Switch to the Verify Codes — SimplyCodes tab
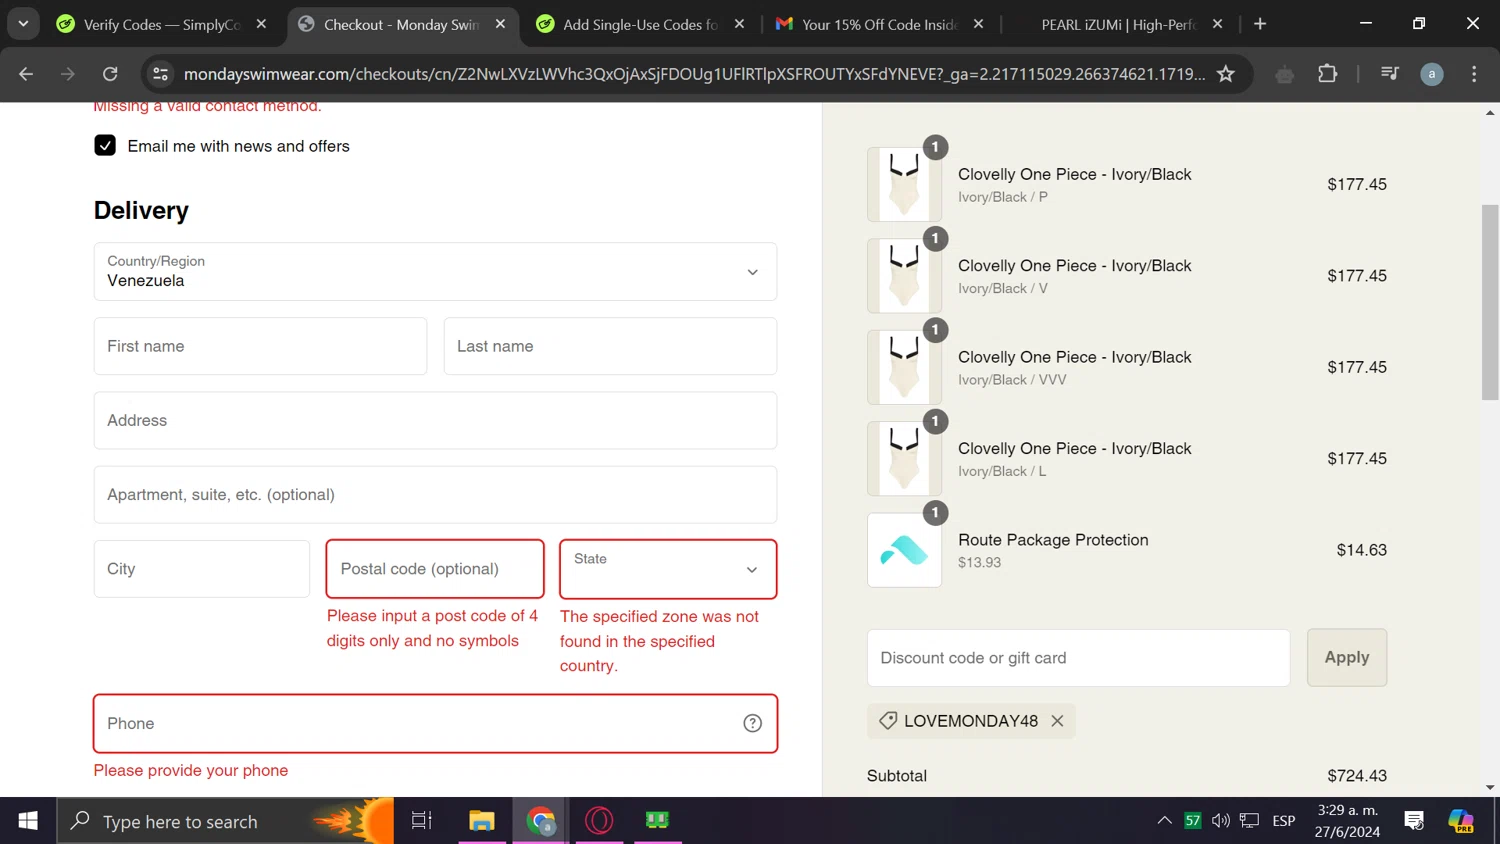The width and height of the screenshot is (1500, 844). point(162,24)
